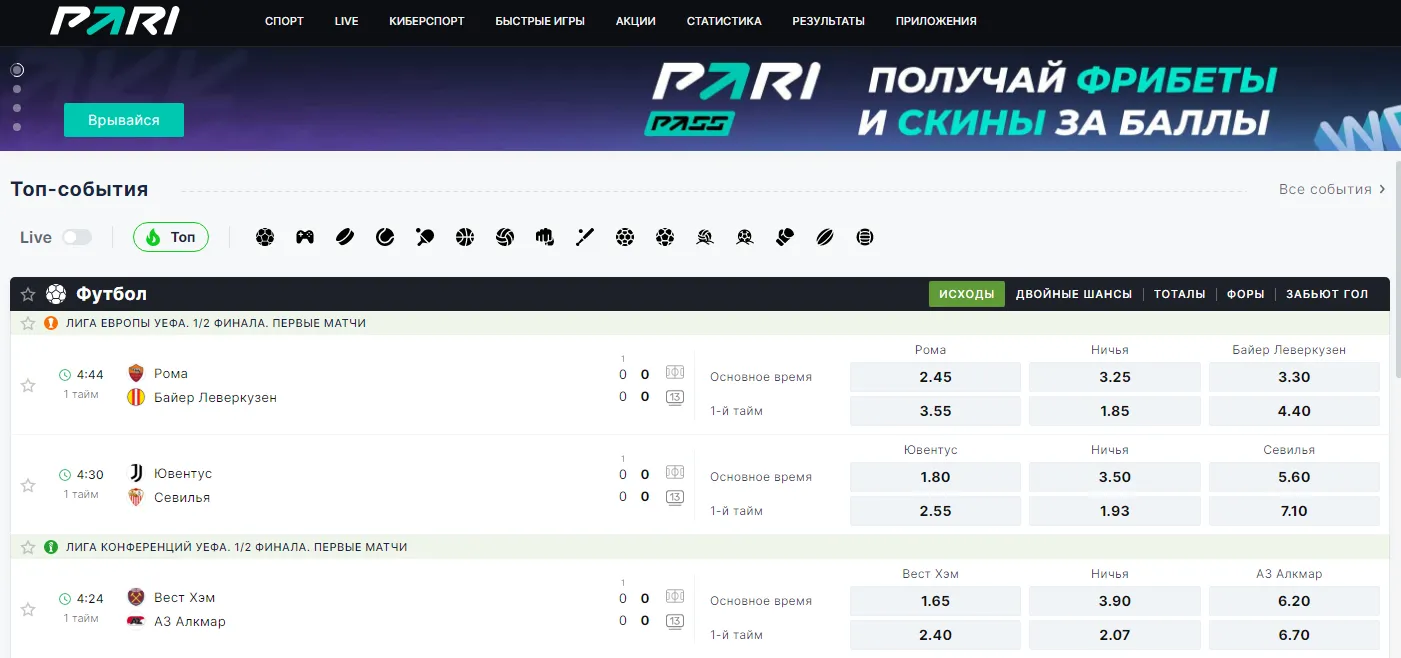Toggle the Live events switch
This screenshot has width=1401, height=658.
pos(76,237)
